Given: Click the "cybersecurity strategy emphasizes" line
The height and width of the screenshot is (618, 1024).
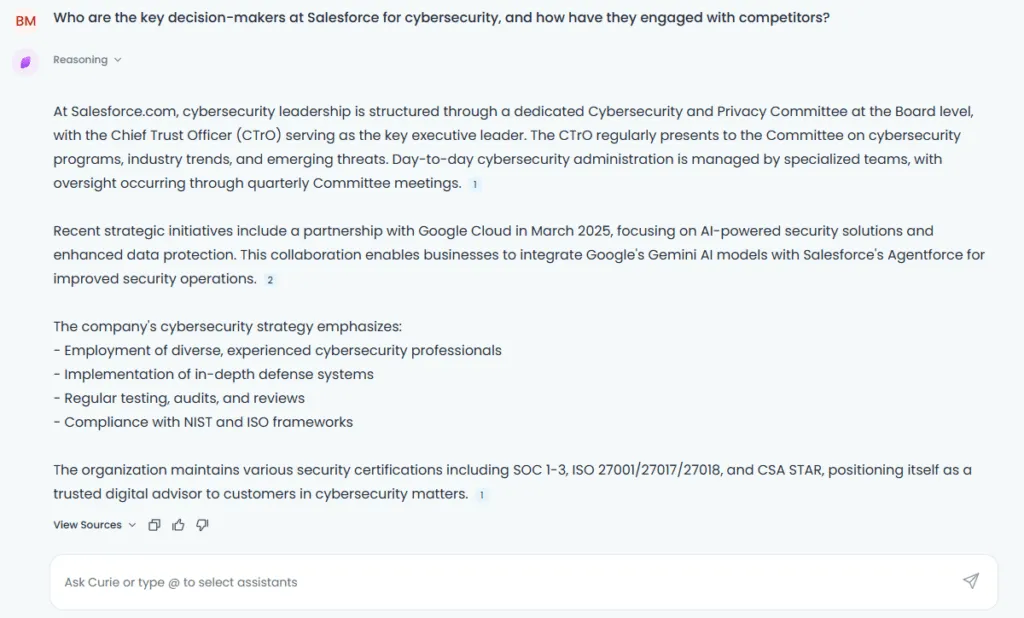Looking at the screenshot, I should coord(227,326).
